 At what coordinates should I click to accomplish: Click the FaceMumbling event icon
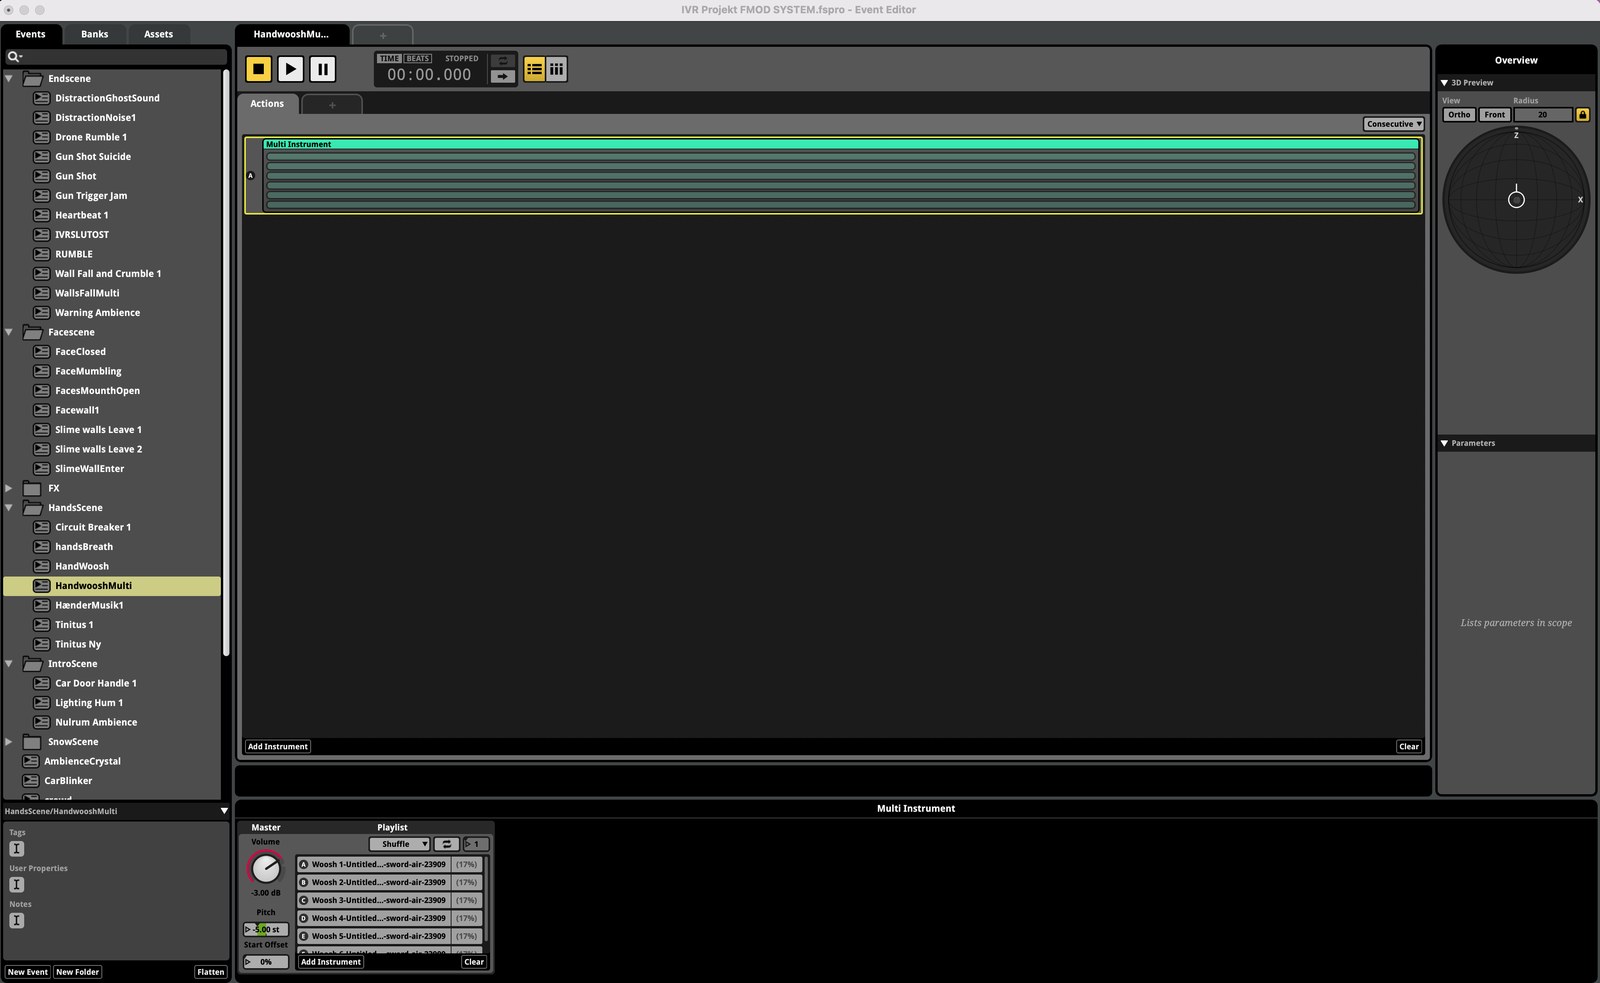point(41,371)
